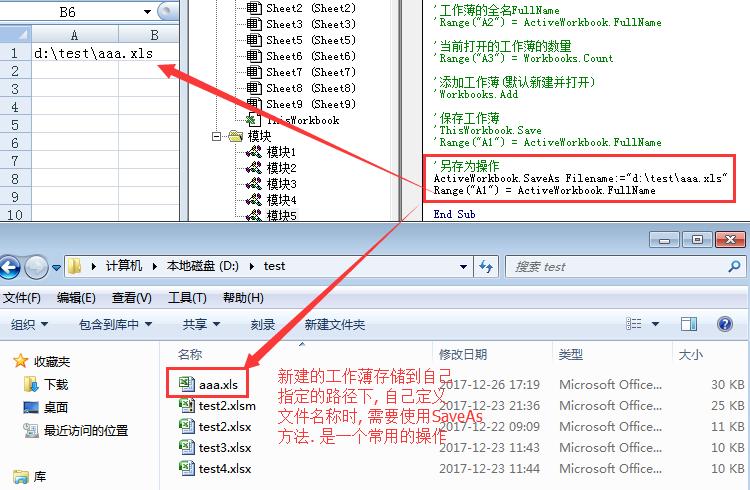Open 桌面 in the navigation pane
The width and height of the screenshot is (750, 490).
[56, 407]
